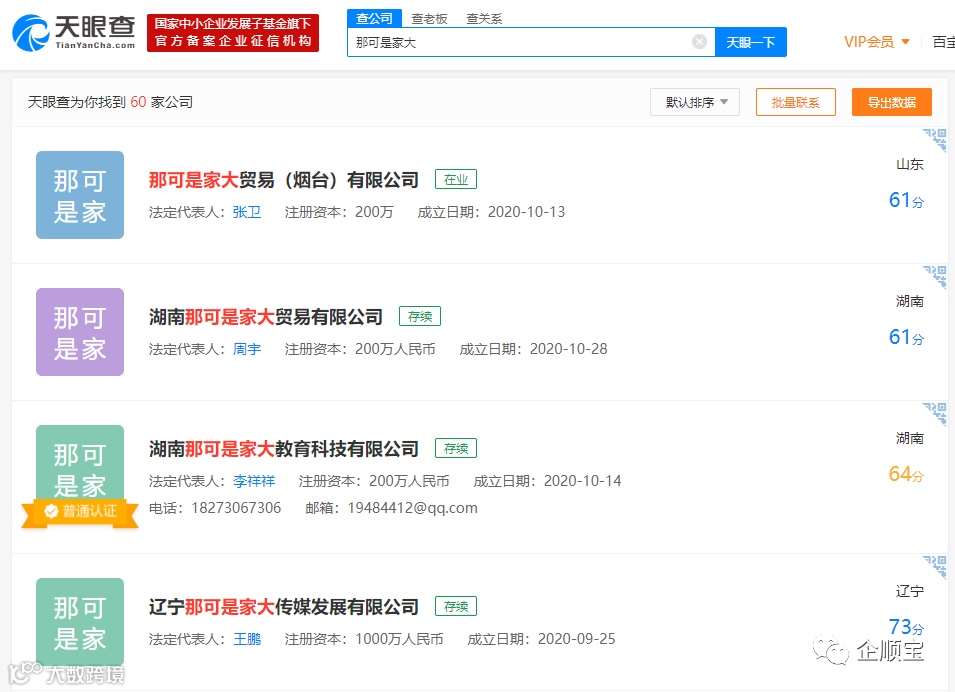Click the 批量联系 button
Image resolution: width=955 pixels, height=692 pixels.
tap(795, 102)
